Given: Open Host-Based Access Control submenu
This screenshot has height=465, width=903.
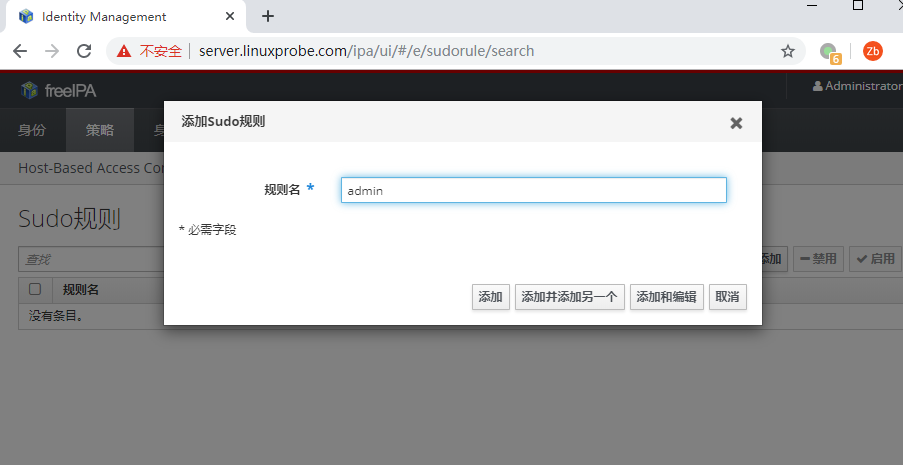Looking at the screenshot, I should [x=91, y=168].
